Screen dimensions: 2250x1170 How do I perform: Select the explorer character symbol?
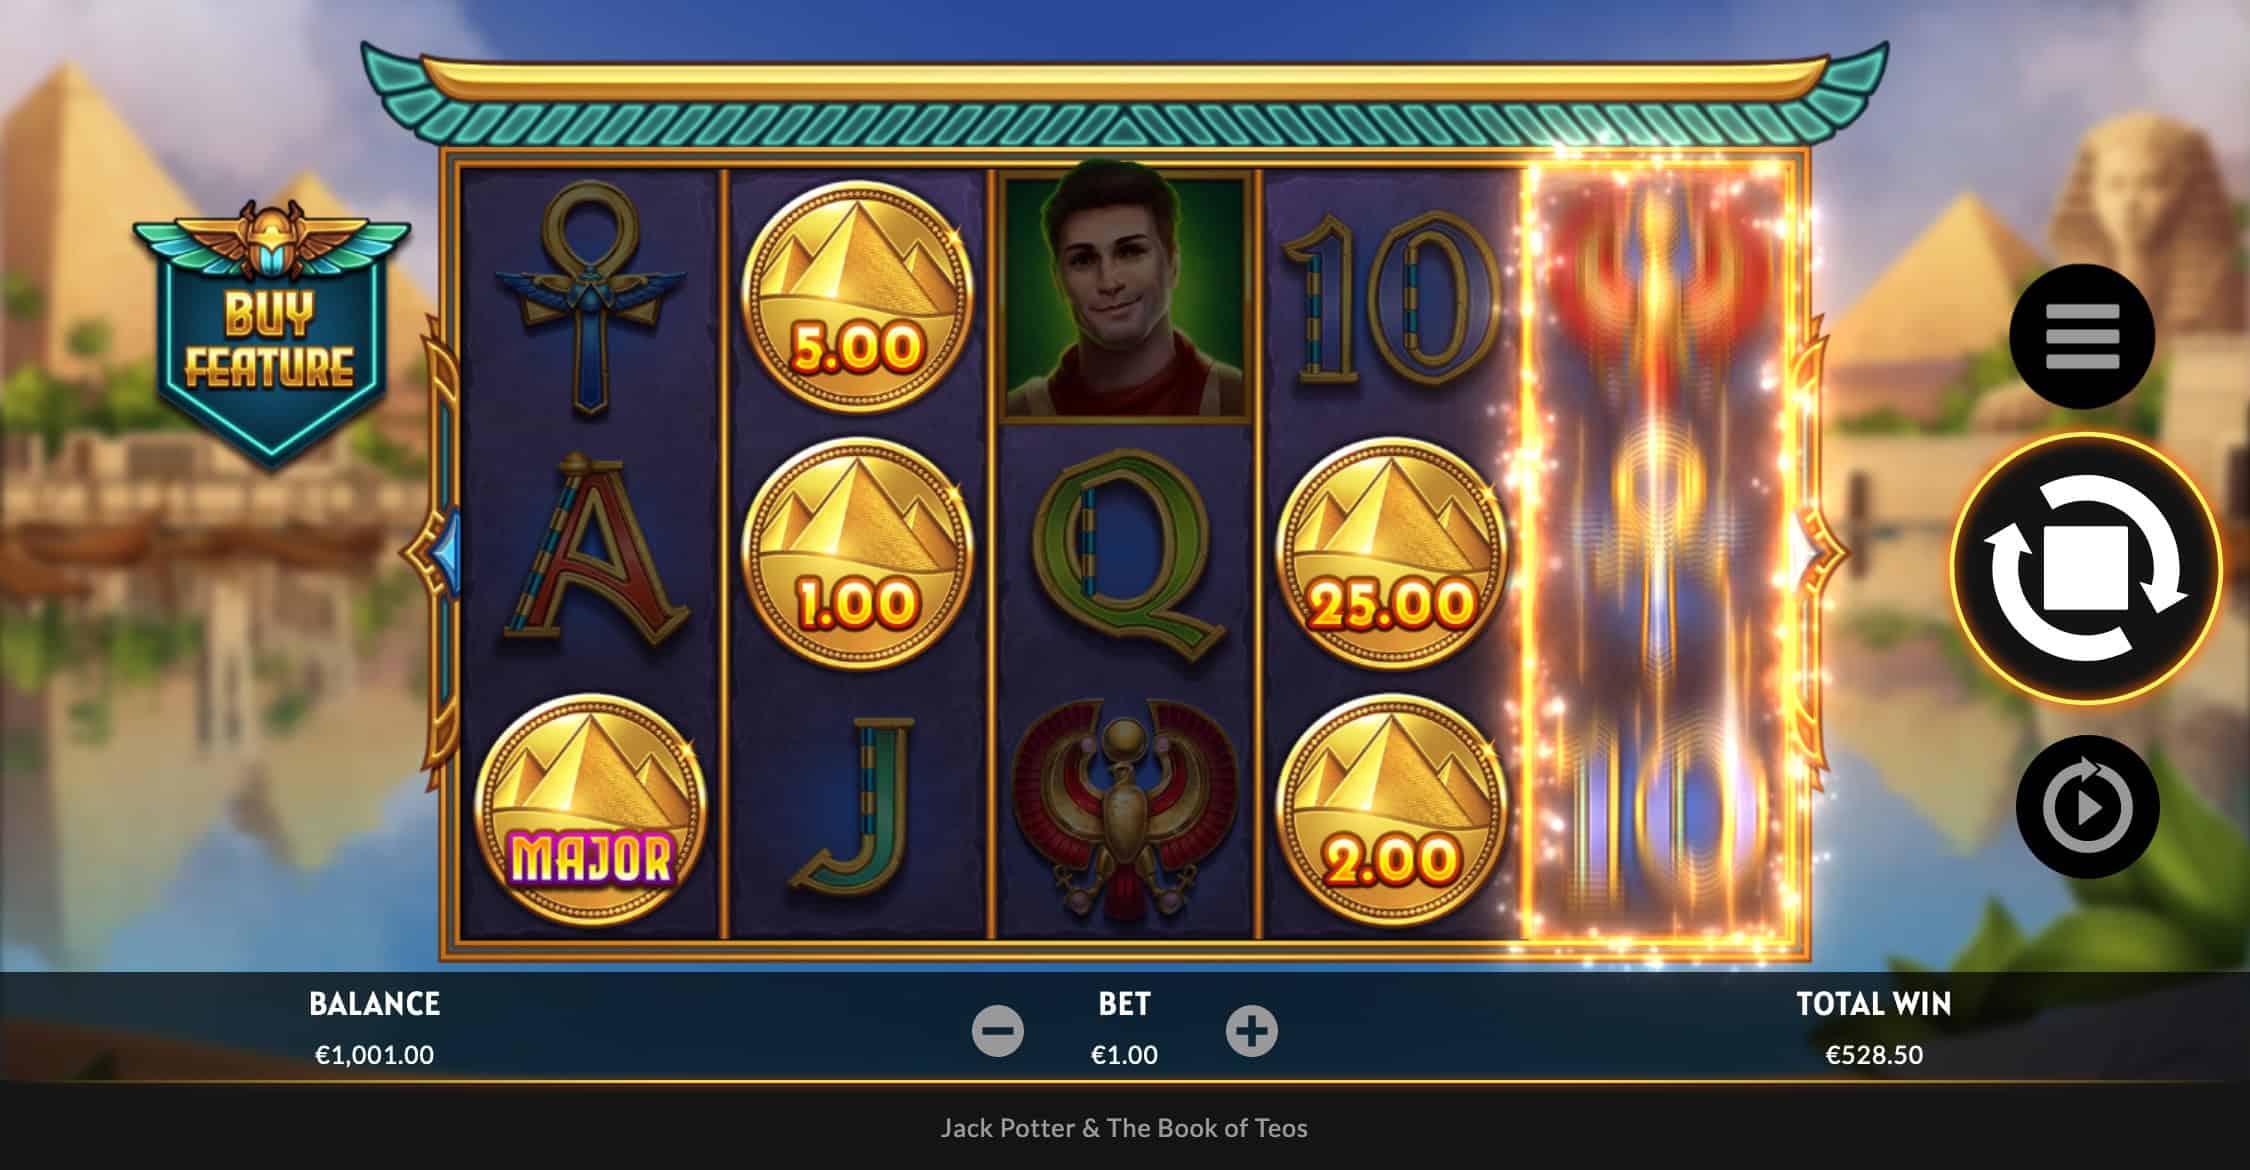click(1125, 297)
